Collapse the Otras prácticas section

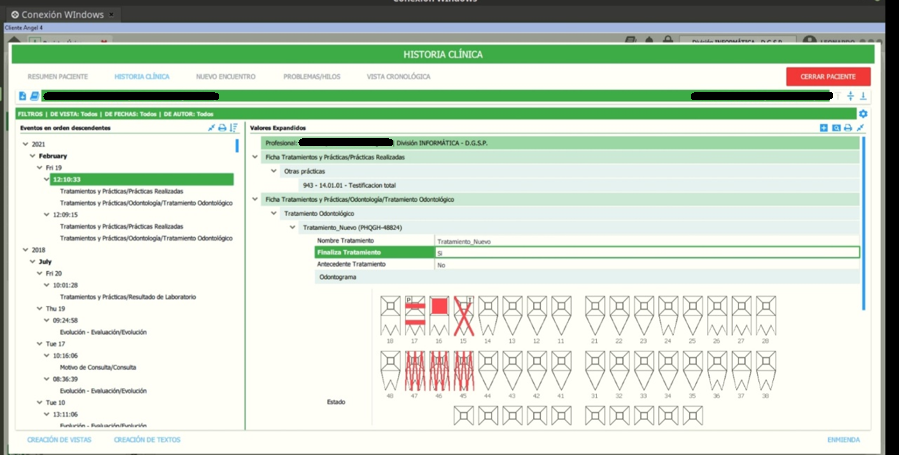point(274,171)
